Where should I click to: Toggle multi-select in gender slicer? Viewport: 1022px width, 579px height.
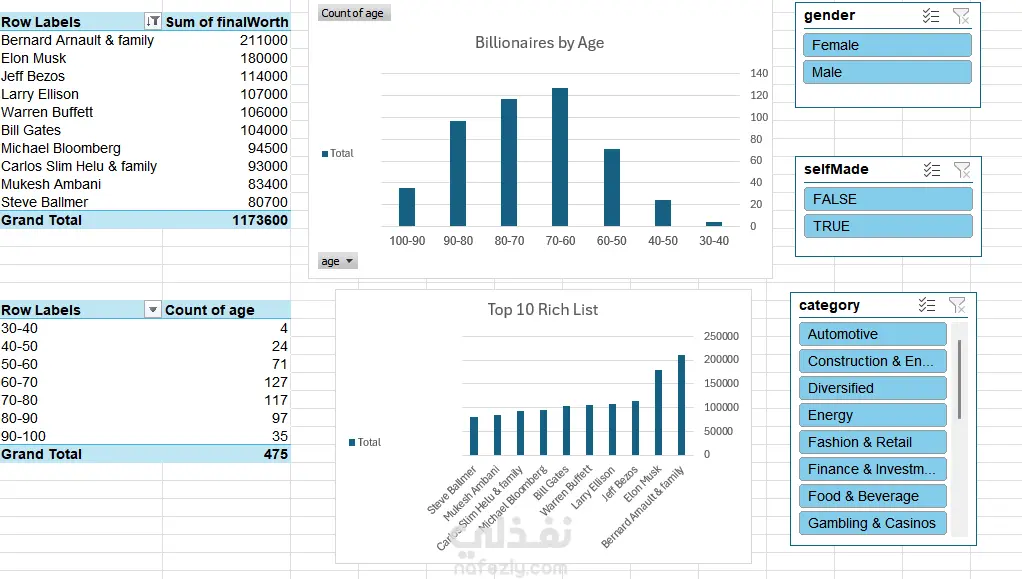(931, 16)
